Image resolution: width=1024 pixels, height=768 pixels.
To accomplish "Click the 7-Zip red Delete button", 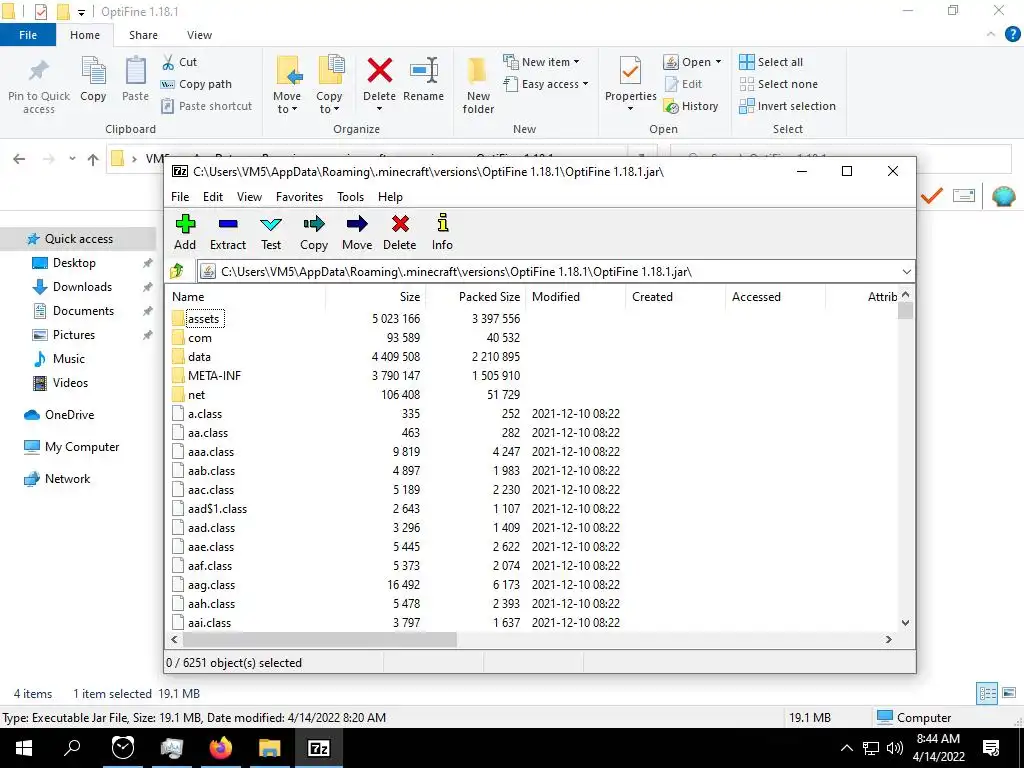I will click(400, 232).
